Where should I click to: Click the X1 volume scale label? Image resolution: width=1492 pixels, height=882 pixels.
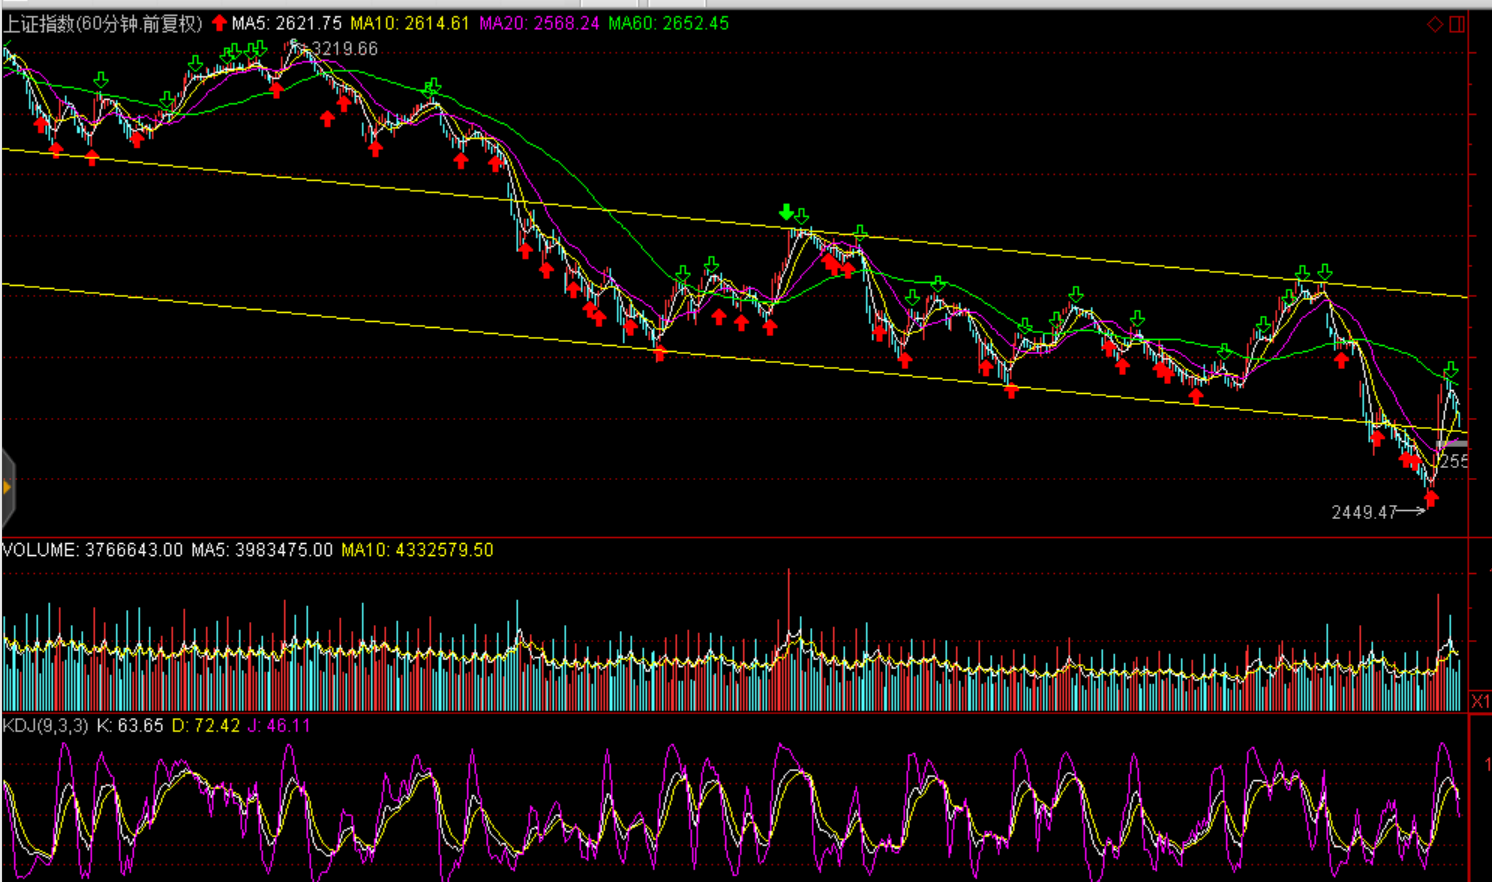(x=1480, y=701)
